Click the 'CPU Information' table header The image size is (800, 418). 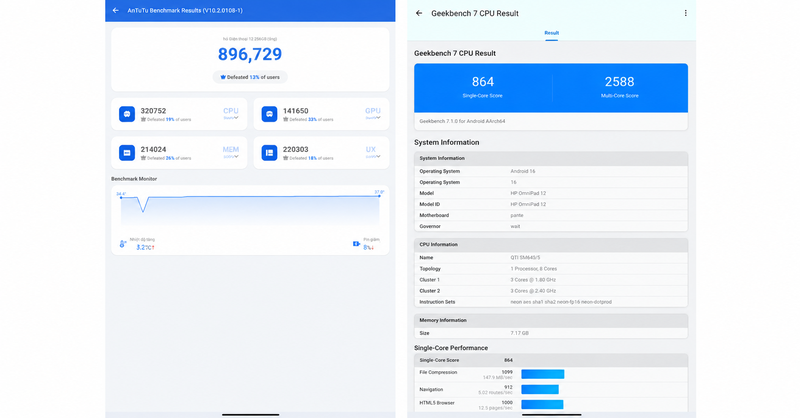(x=551, y=244)
